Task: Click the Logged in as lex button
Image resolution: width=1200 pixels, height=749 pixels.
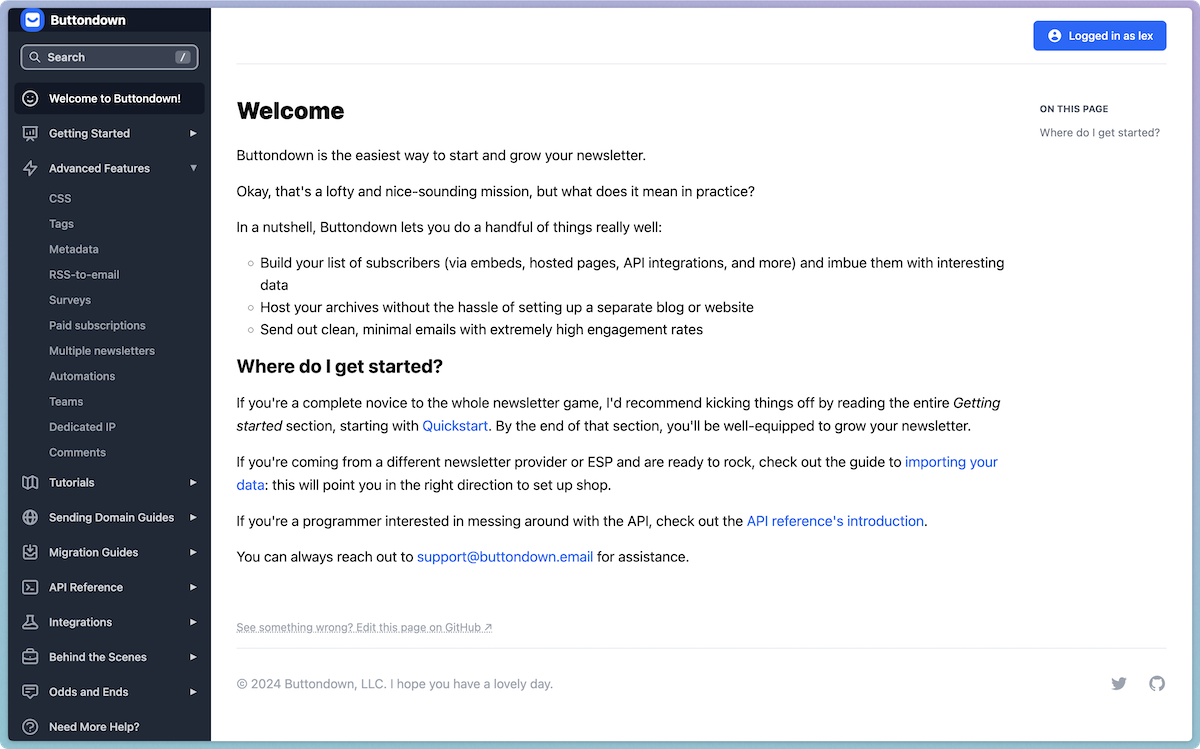Action: pyautogui.click(x=1100, y=35)
